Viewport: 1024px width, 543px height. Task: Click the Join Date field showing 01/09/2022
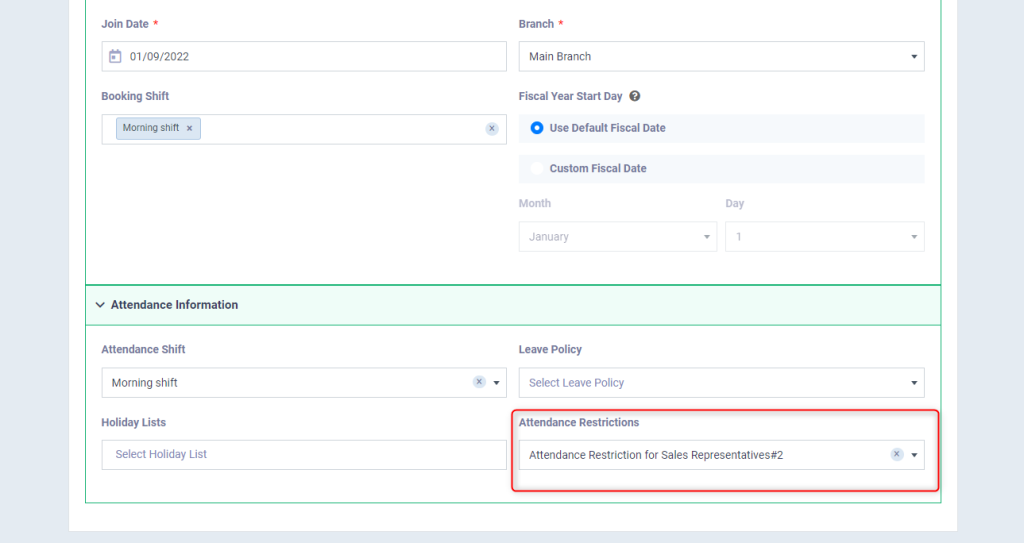304,56
